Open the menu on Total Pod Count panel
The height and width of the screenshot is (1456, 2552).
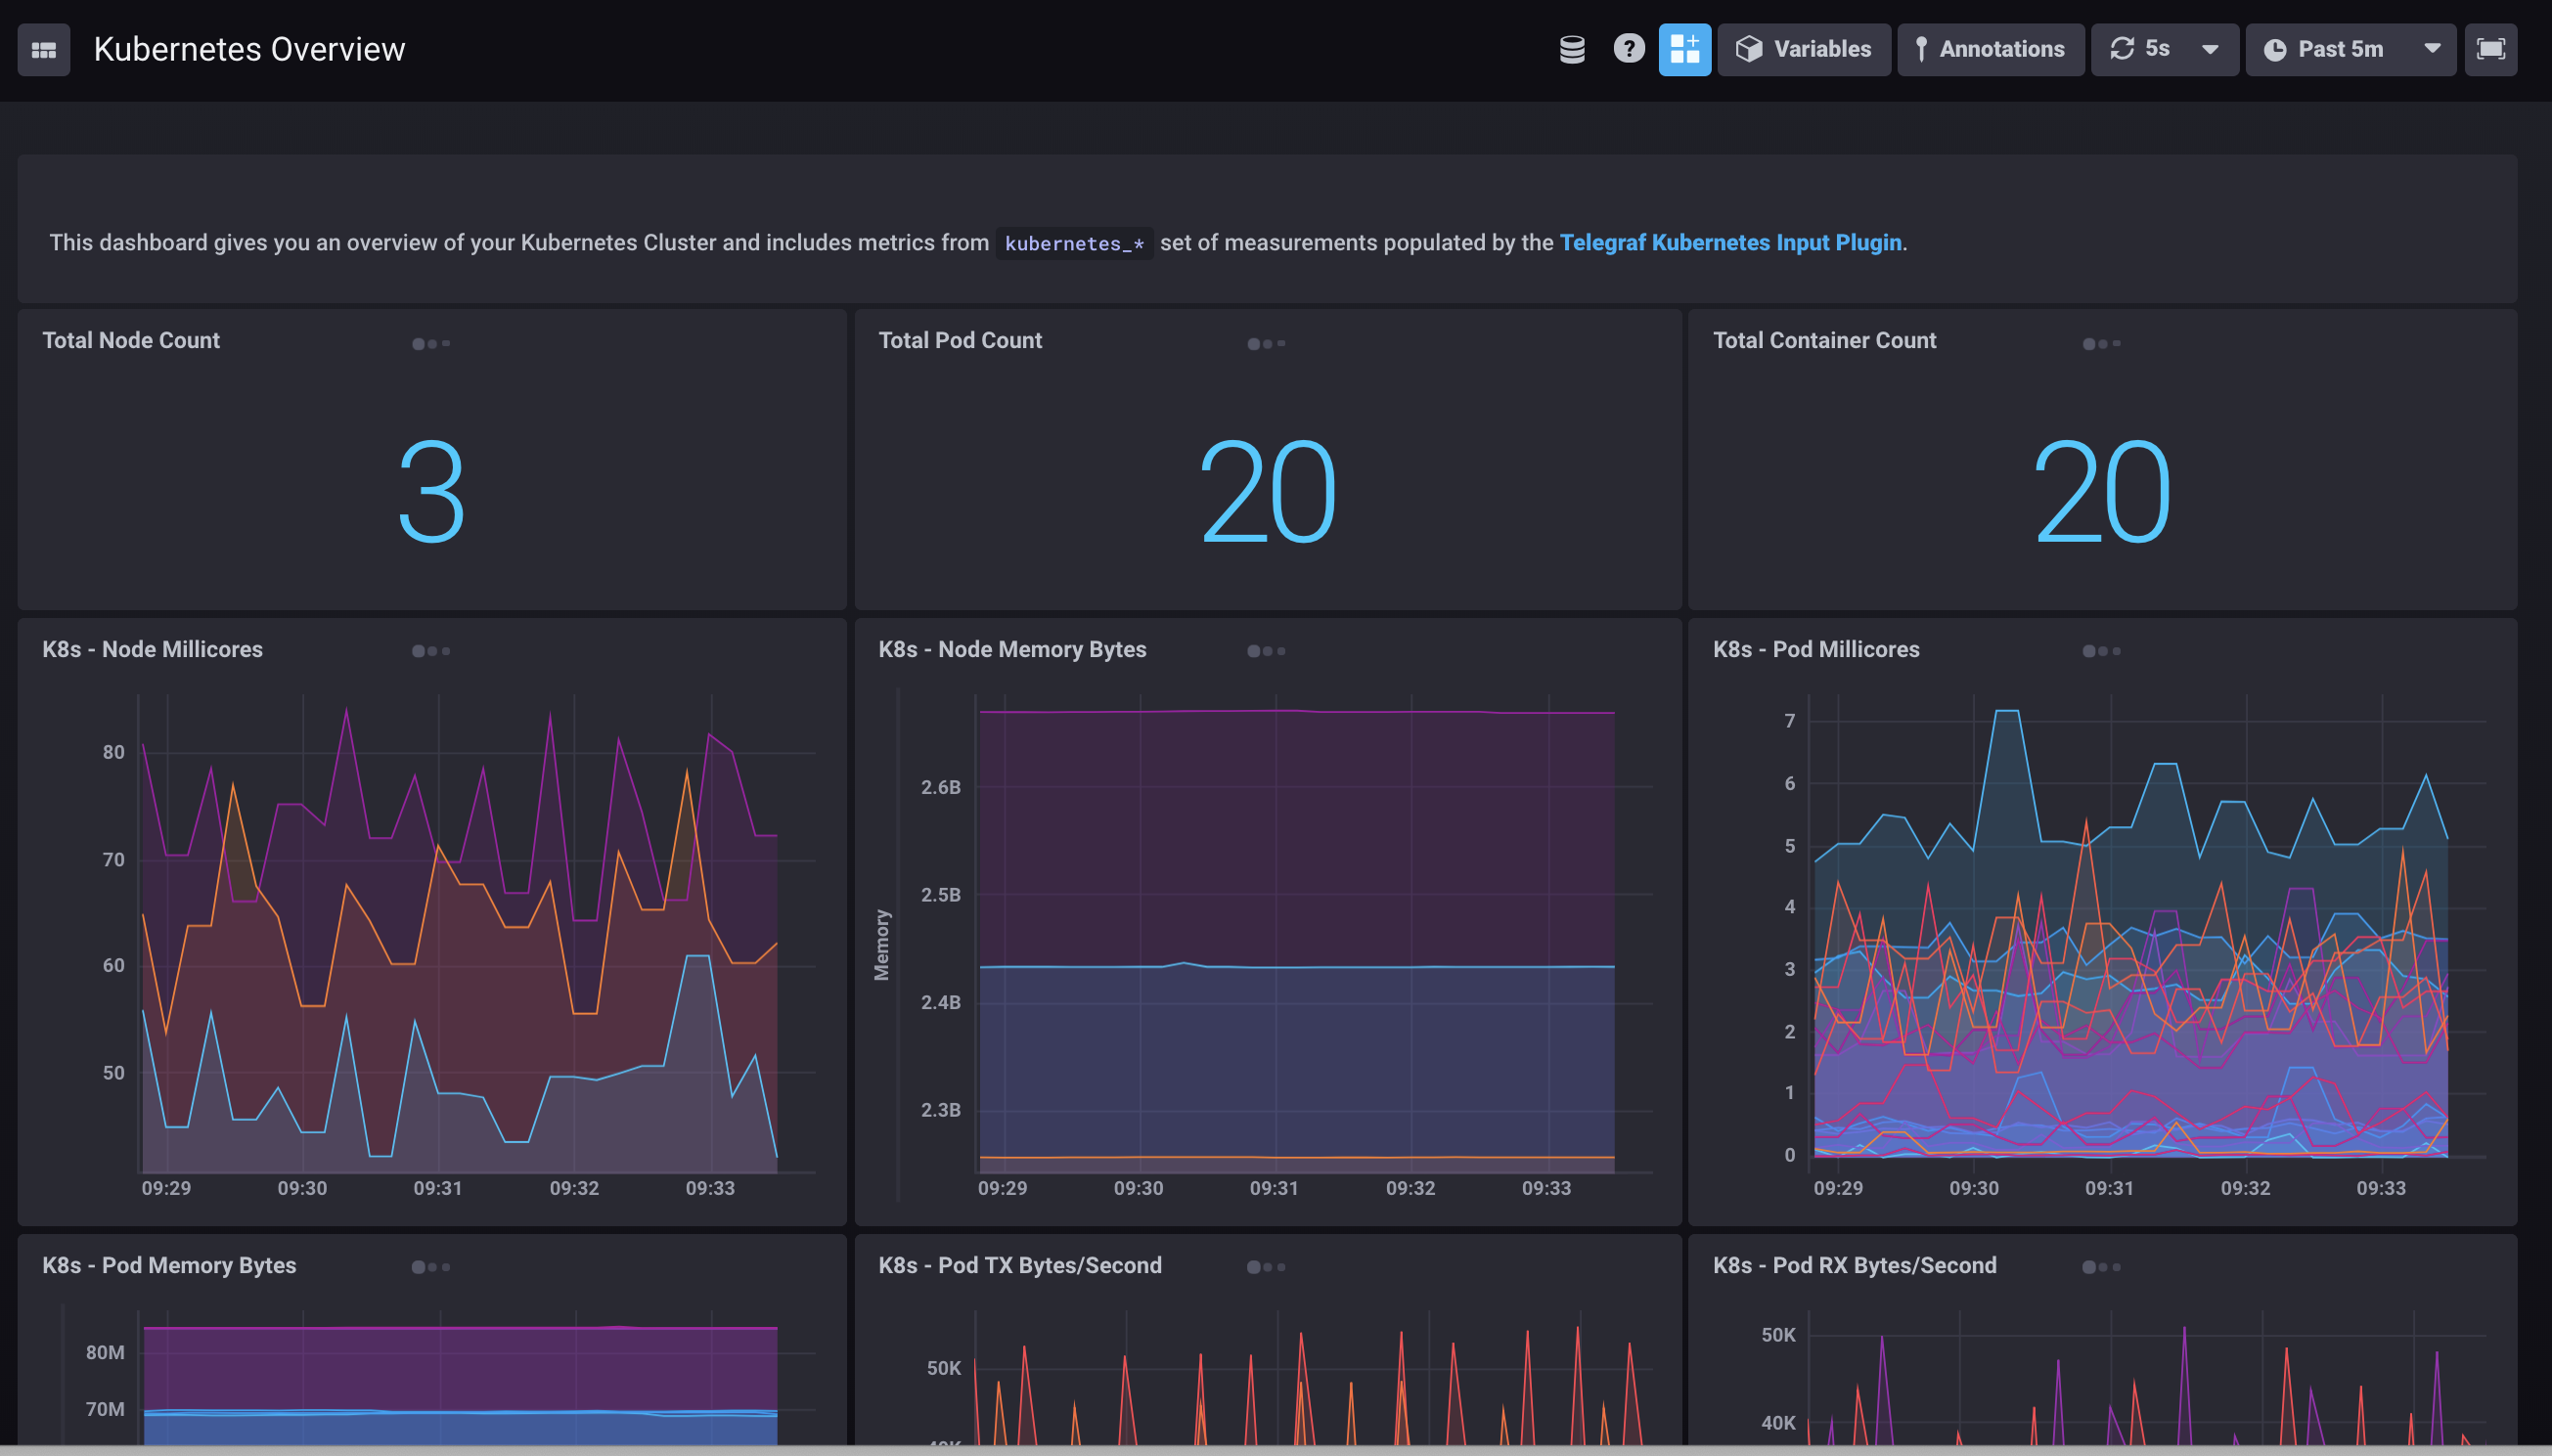(1266, 342)
